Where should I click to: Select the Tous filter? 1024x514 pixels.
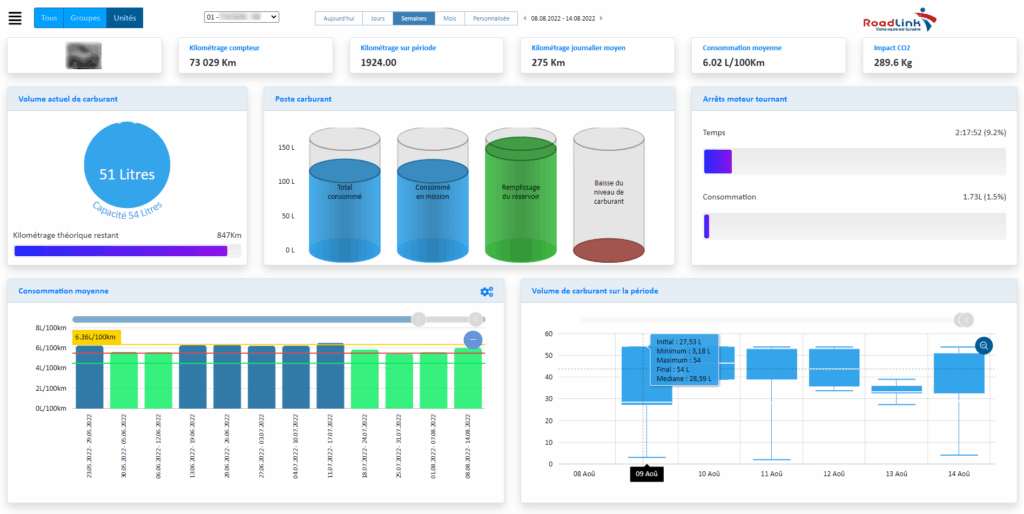pyautogui.click(x=49, y=18)
